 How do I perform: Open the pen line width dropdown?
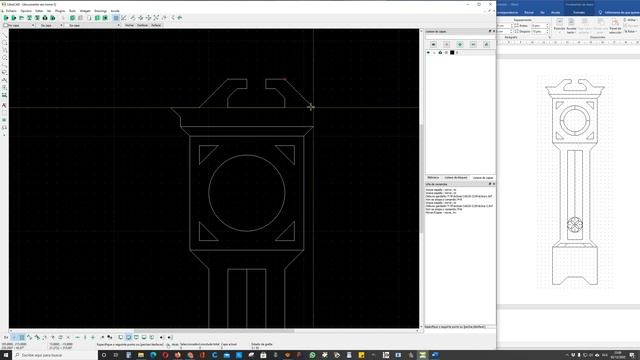pos(50,25)
